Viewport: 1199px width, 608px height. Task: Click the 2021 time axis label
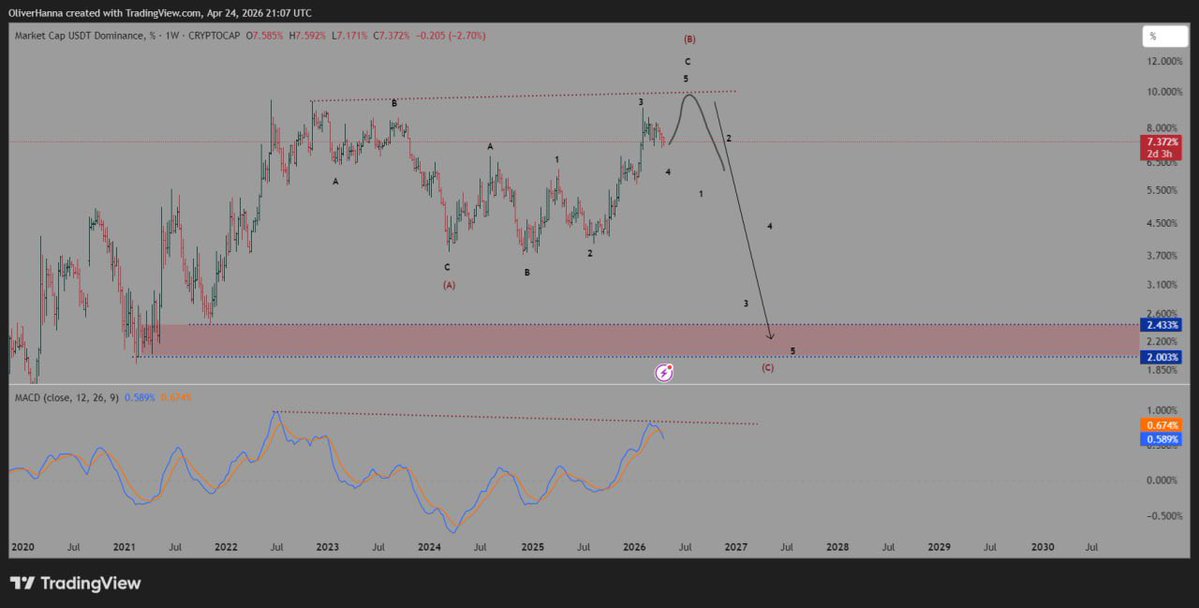(124, 548)
